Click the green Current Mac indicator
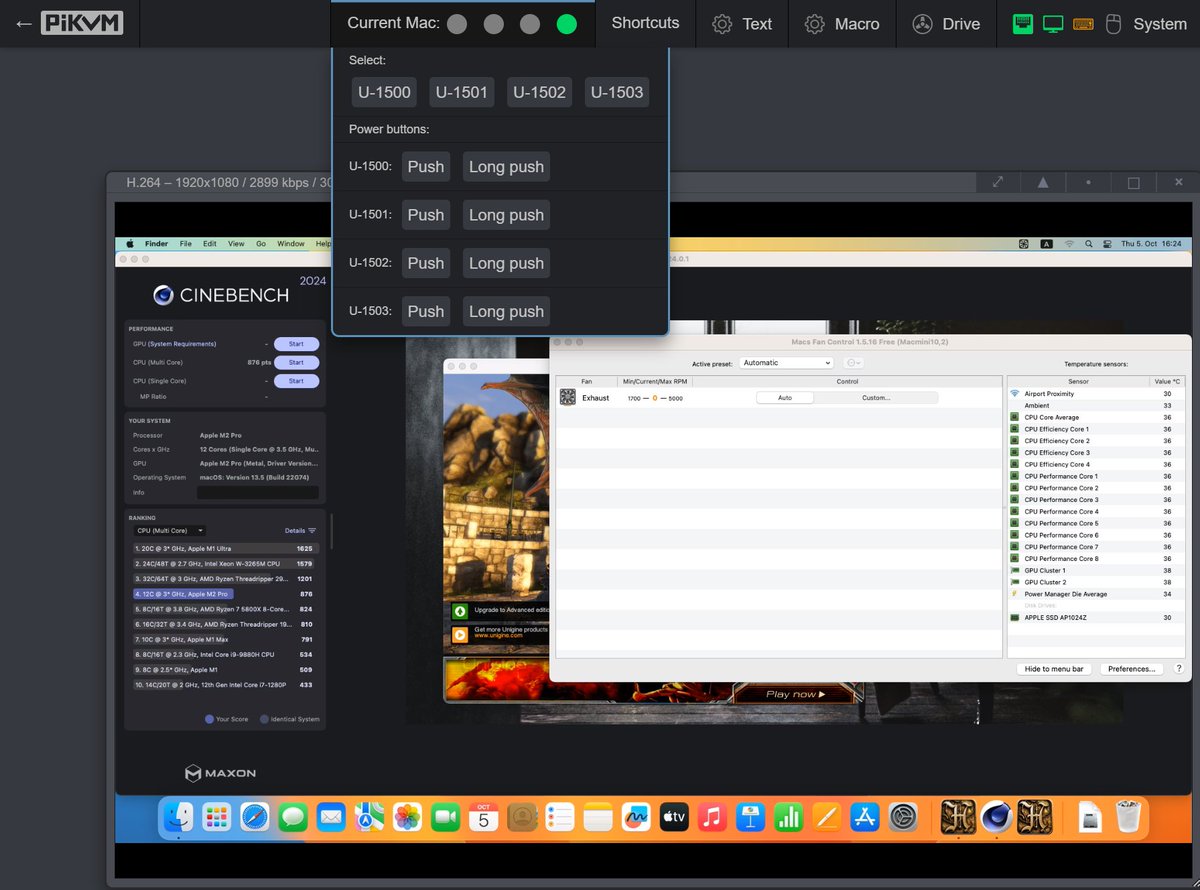 pyautogui.click(x=567, y=24)
